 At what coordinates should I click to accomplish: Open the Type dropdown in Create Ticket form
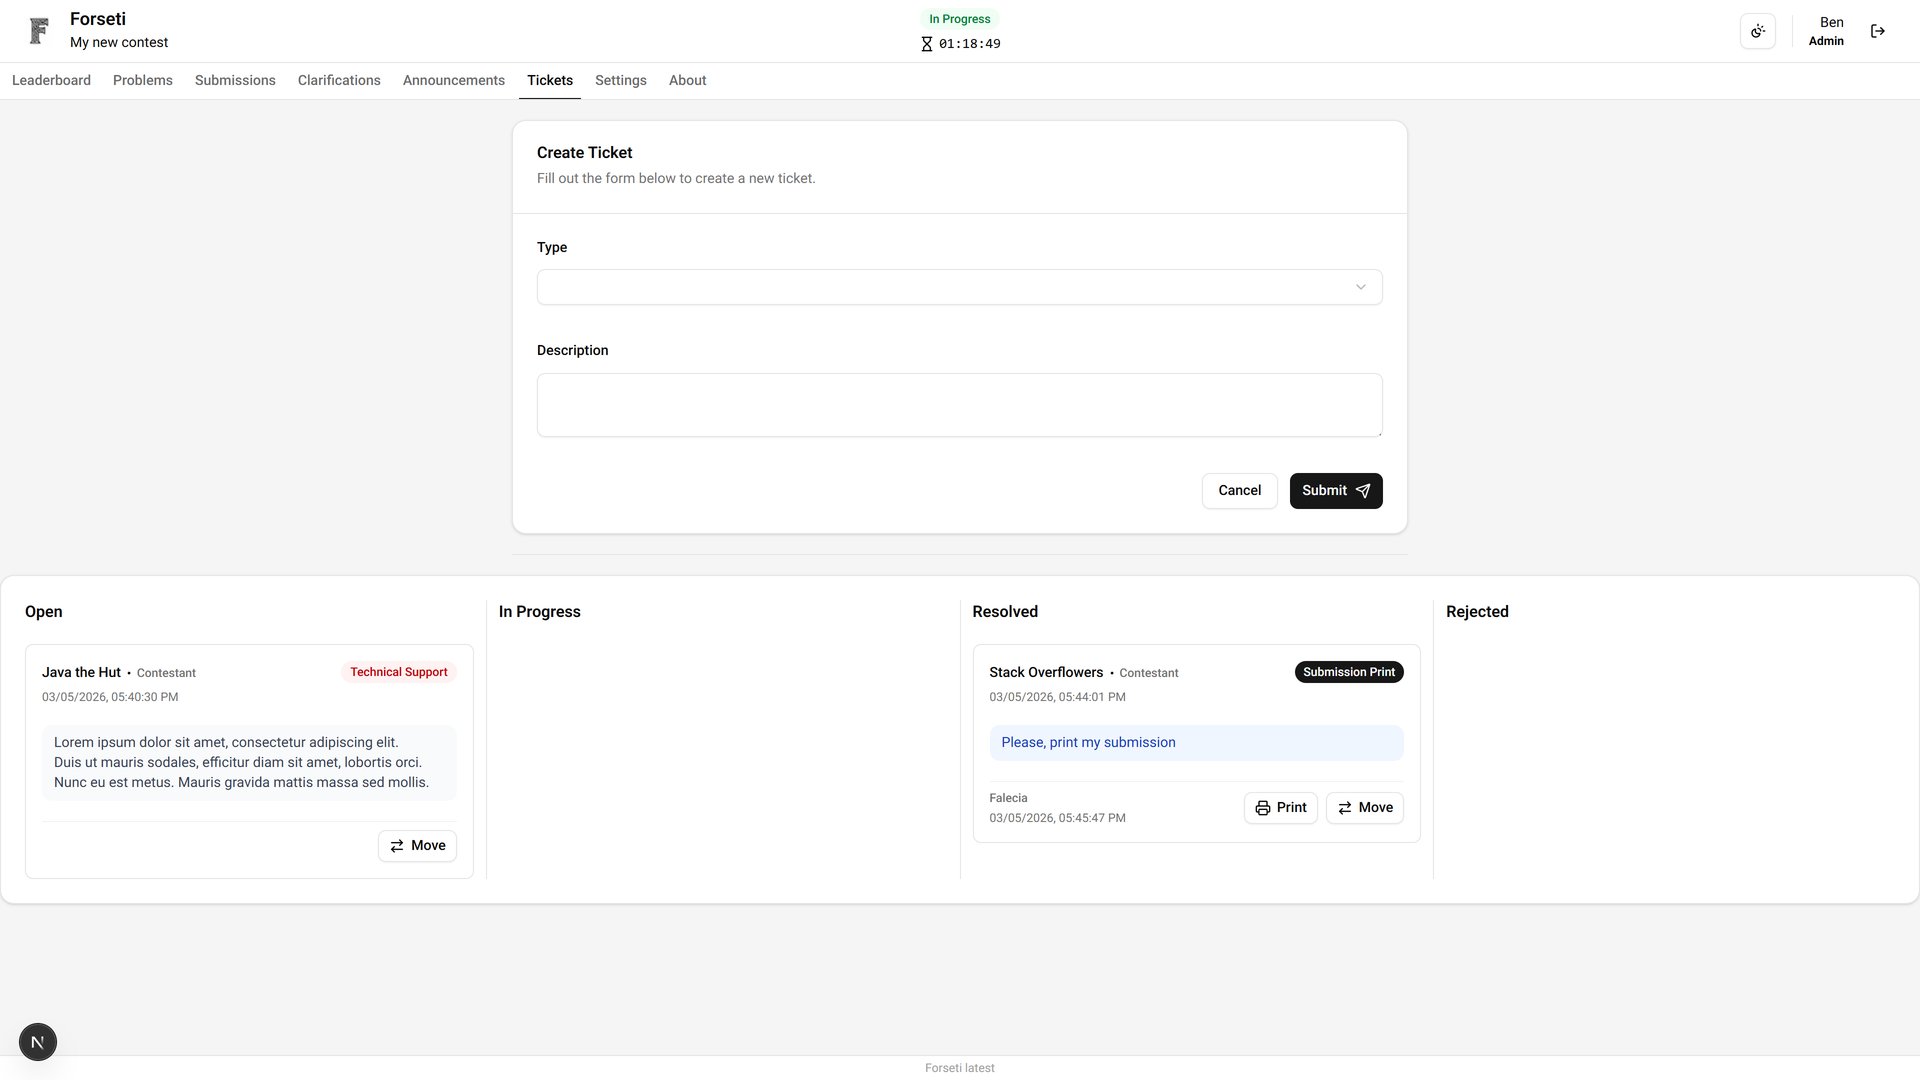tap(959, 287)
